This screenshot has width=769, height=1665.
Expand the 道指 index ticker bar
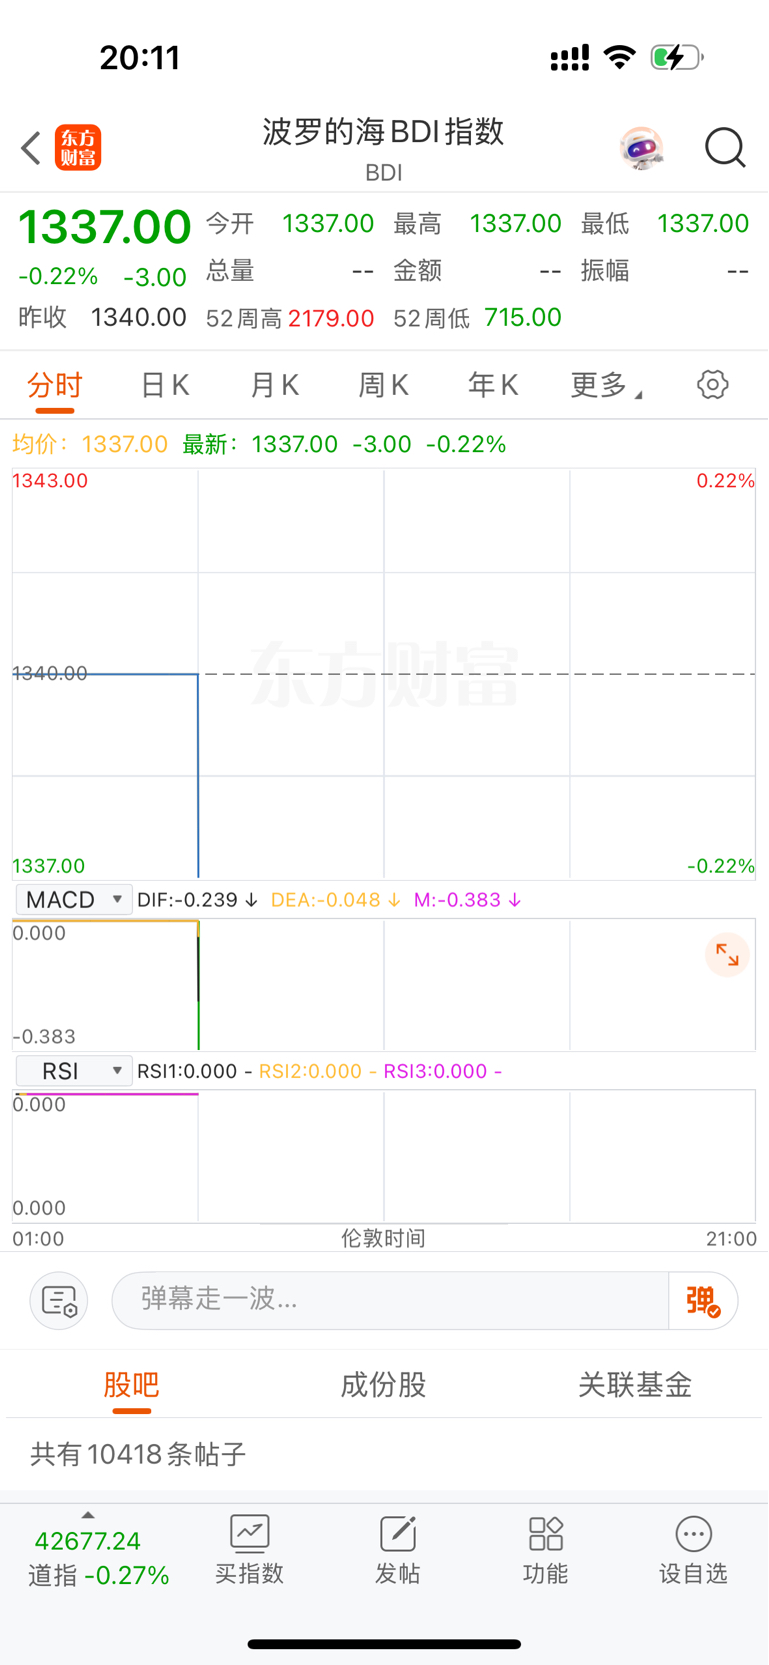pyautogui.click(x=98, y=1551)
